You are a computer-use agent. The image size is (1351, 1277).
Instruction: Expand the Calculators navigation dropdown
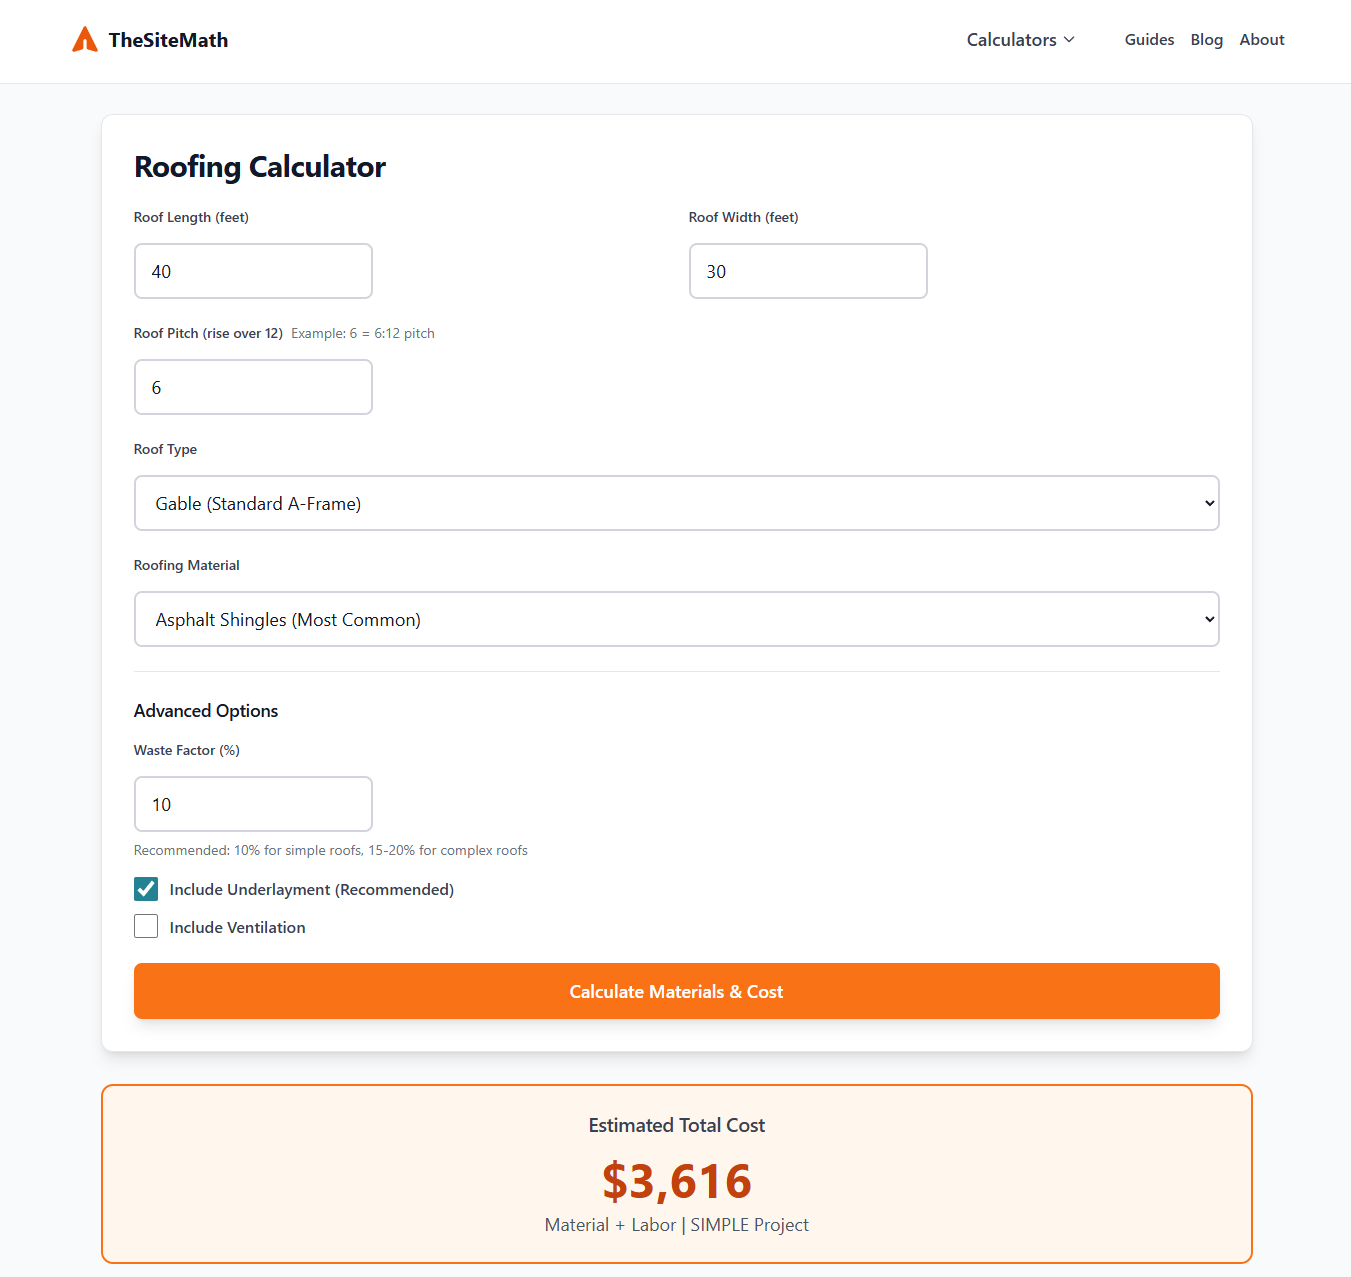1020,40
